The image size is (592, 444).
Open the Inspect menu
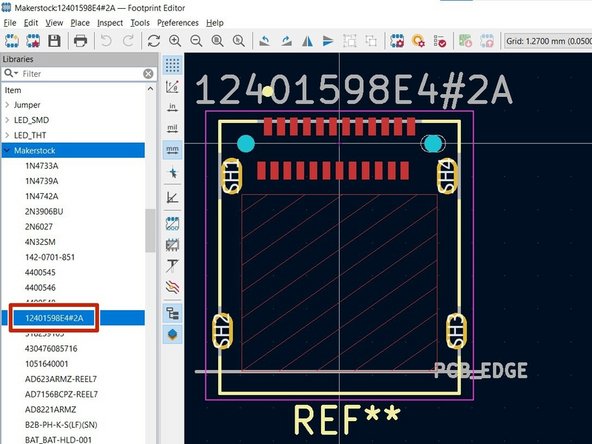click(110, 23)
